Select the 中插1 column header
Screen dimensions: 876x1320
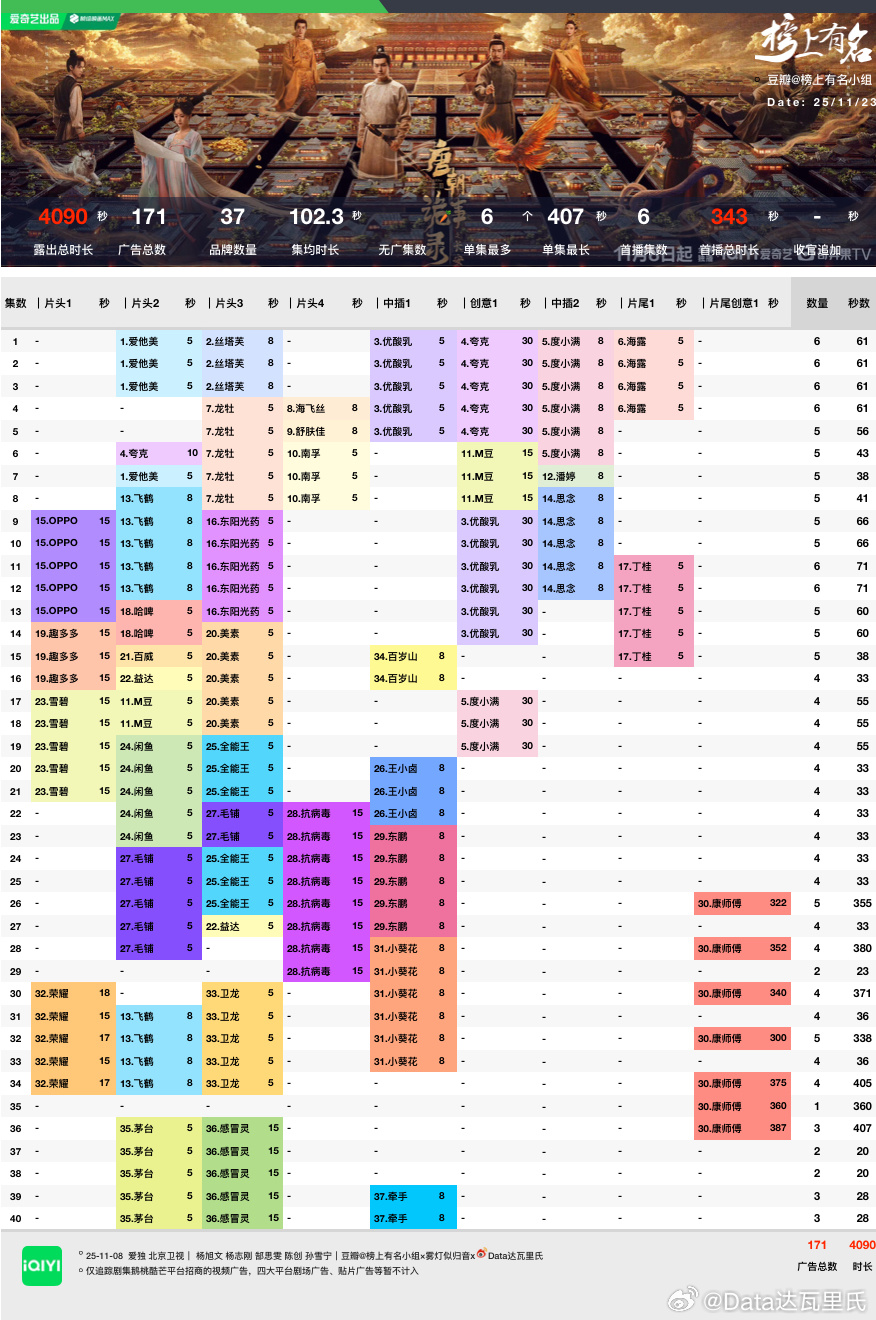pyautogui.click(x=395, y=302)
